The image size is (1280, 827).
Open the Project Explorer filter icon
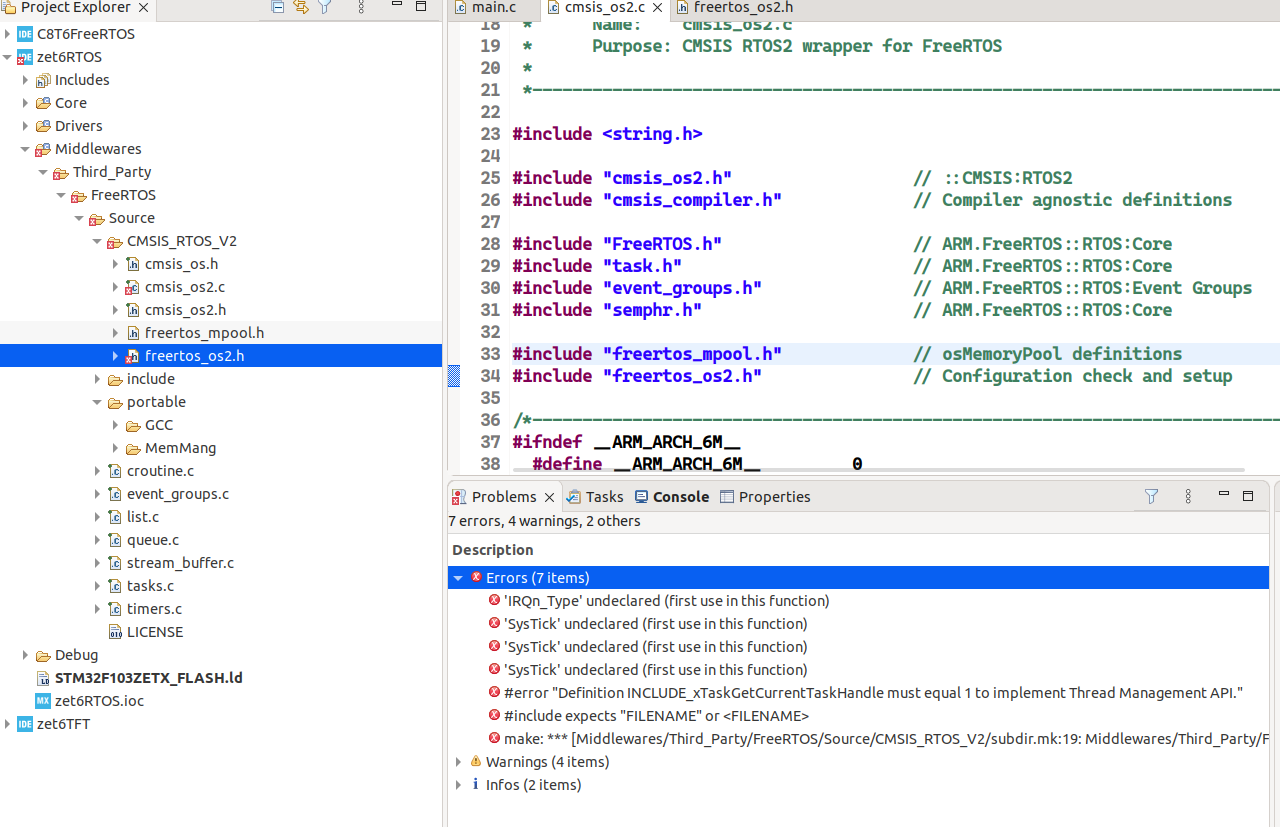click(x=324, y=6)
